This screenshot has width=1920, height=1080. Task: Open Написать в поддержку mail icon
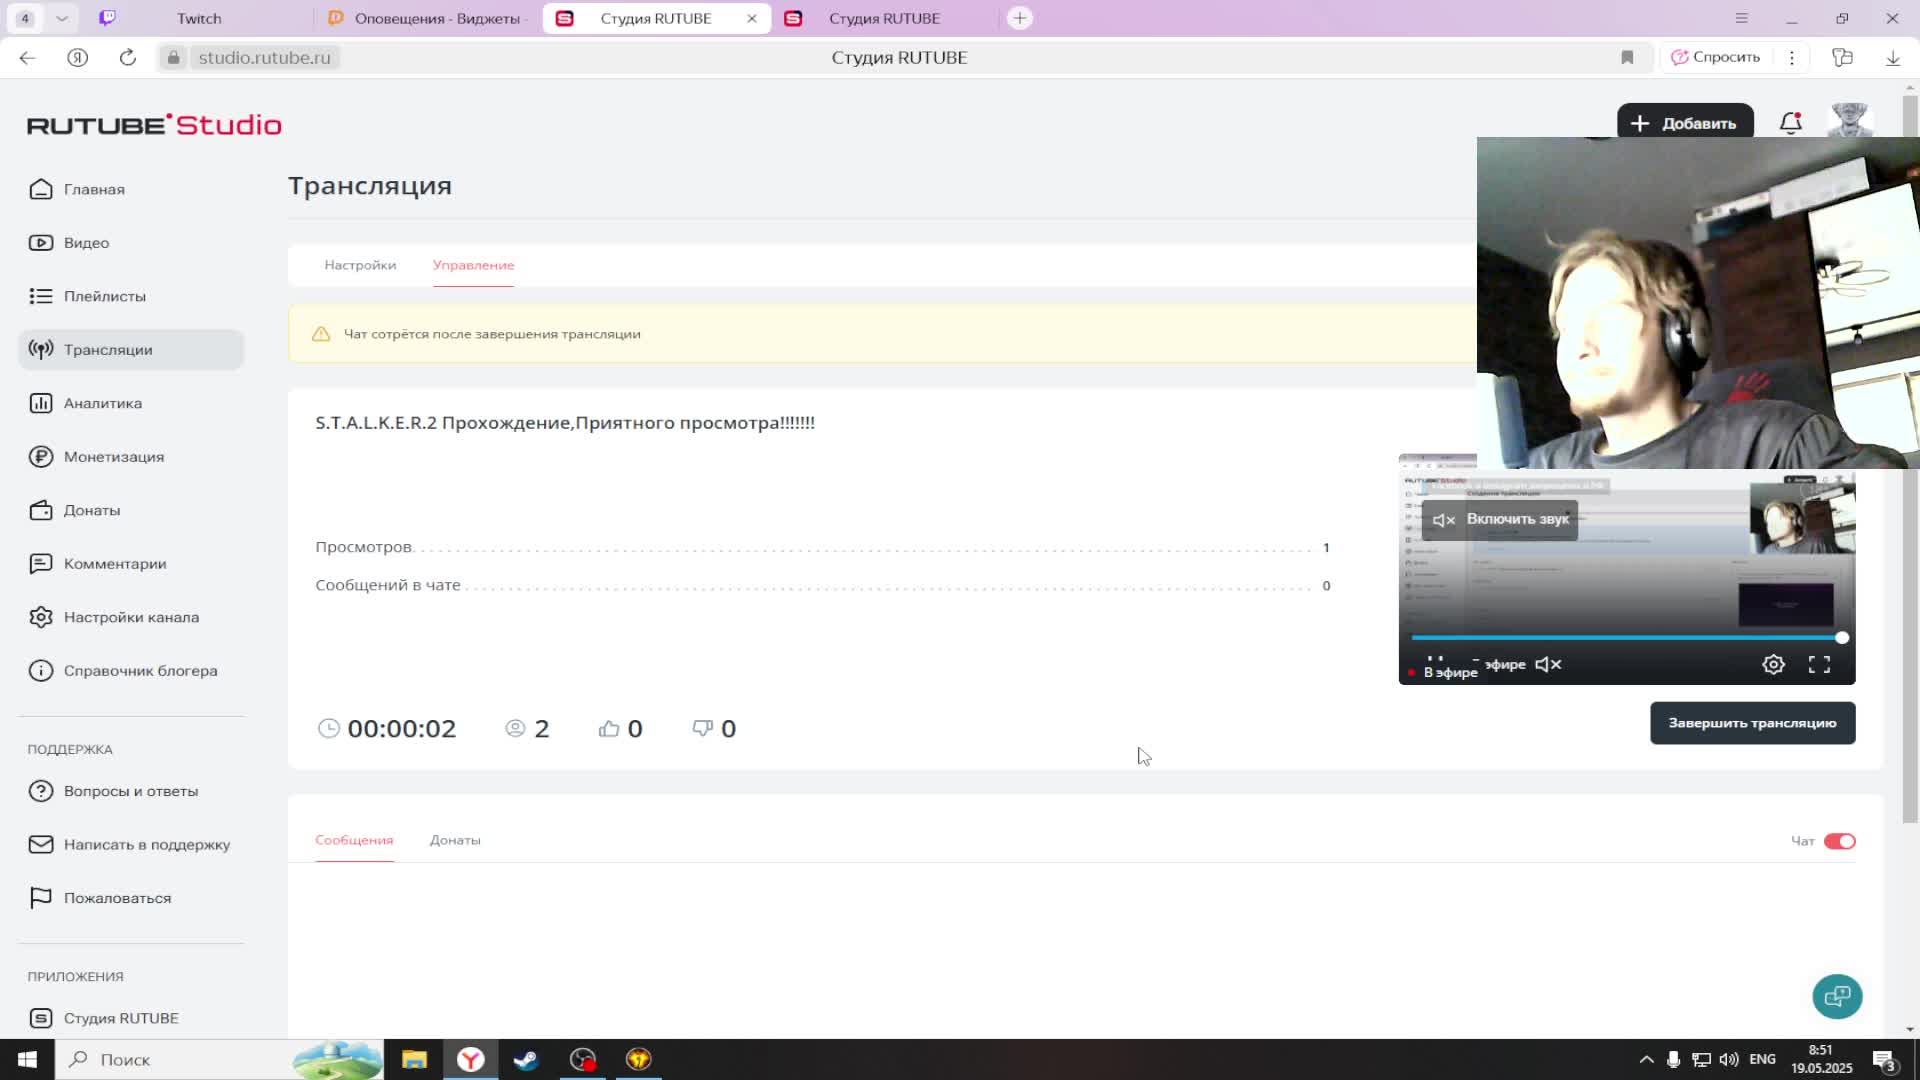[41, 845]
